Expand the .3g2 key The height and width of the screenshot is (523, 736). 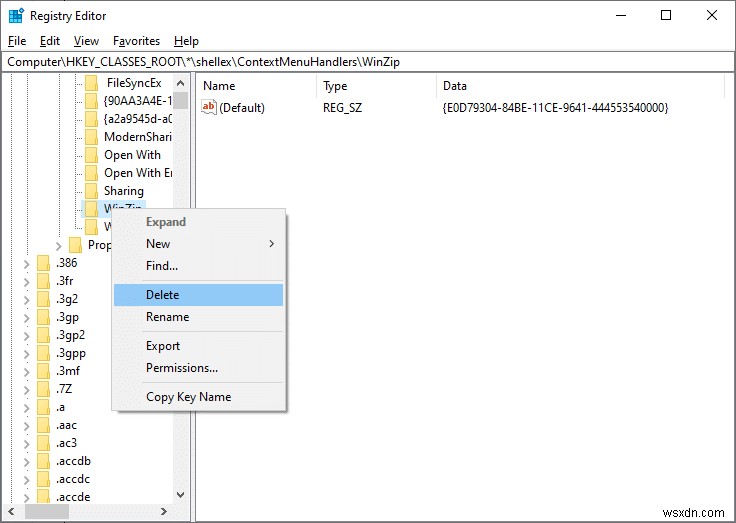click(27, 300)
